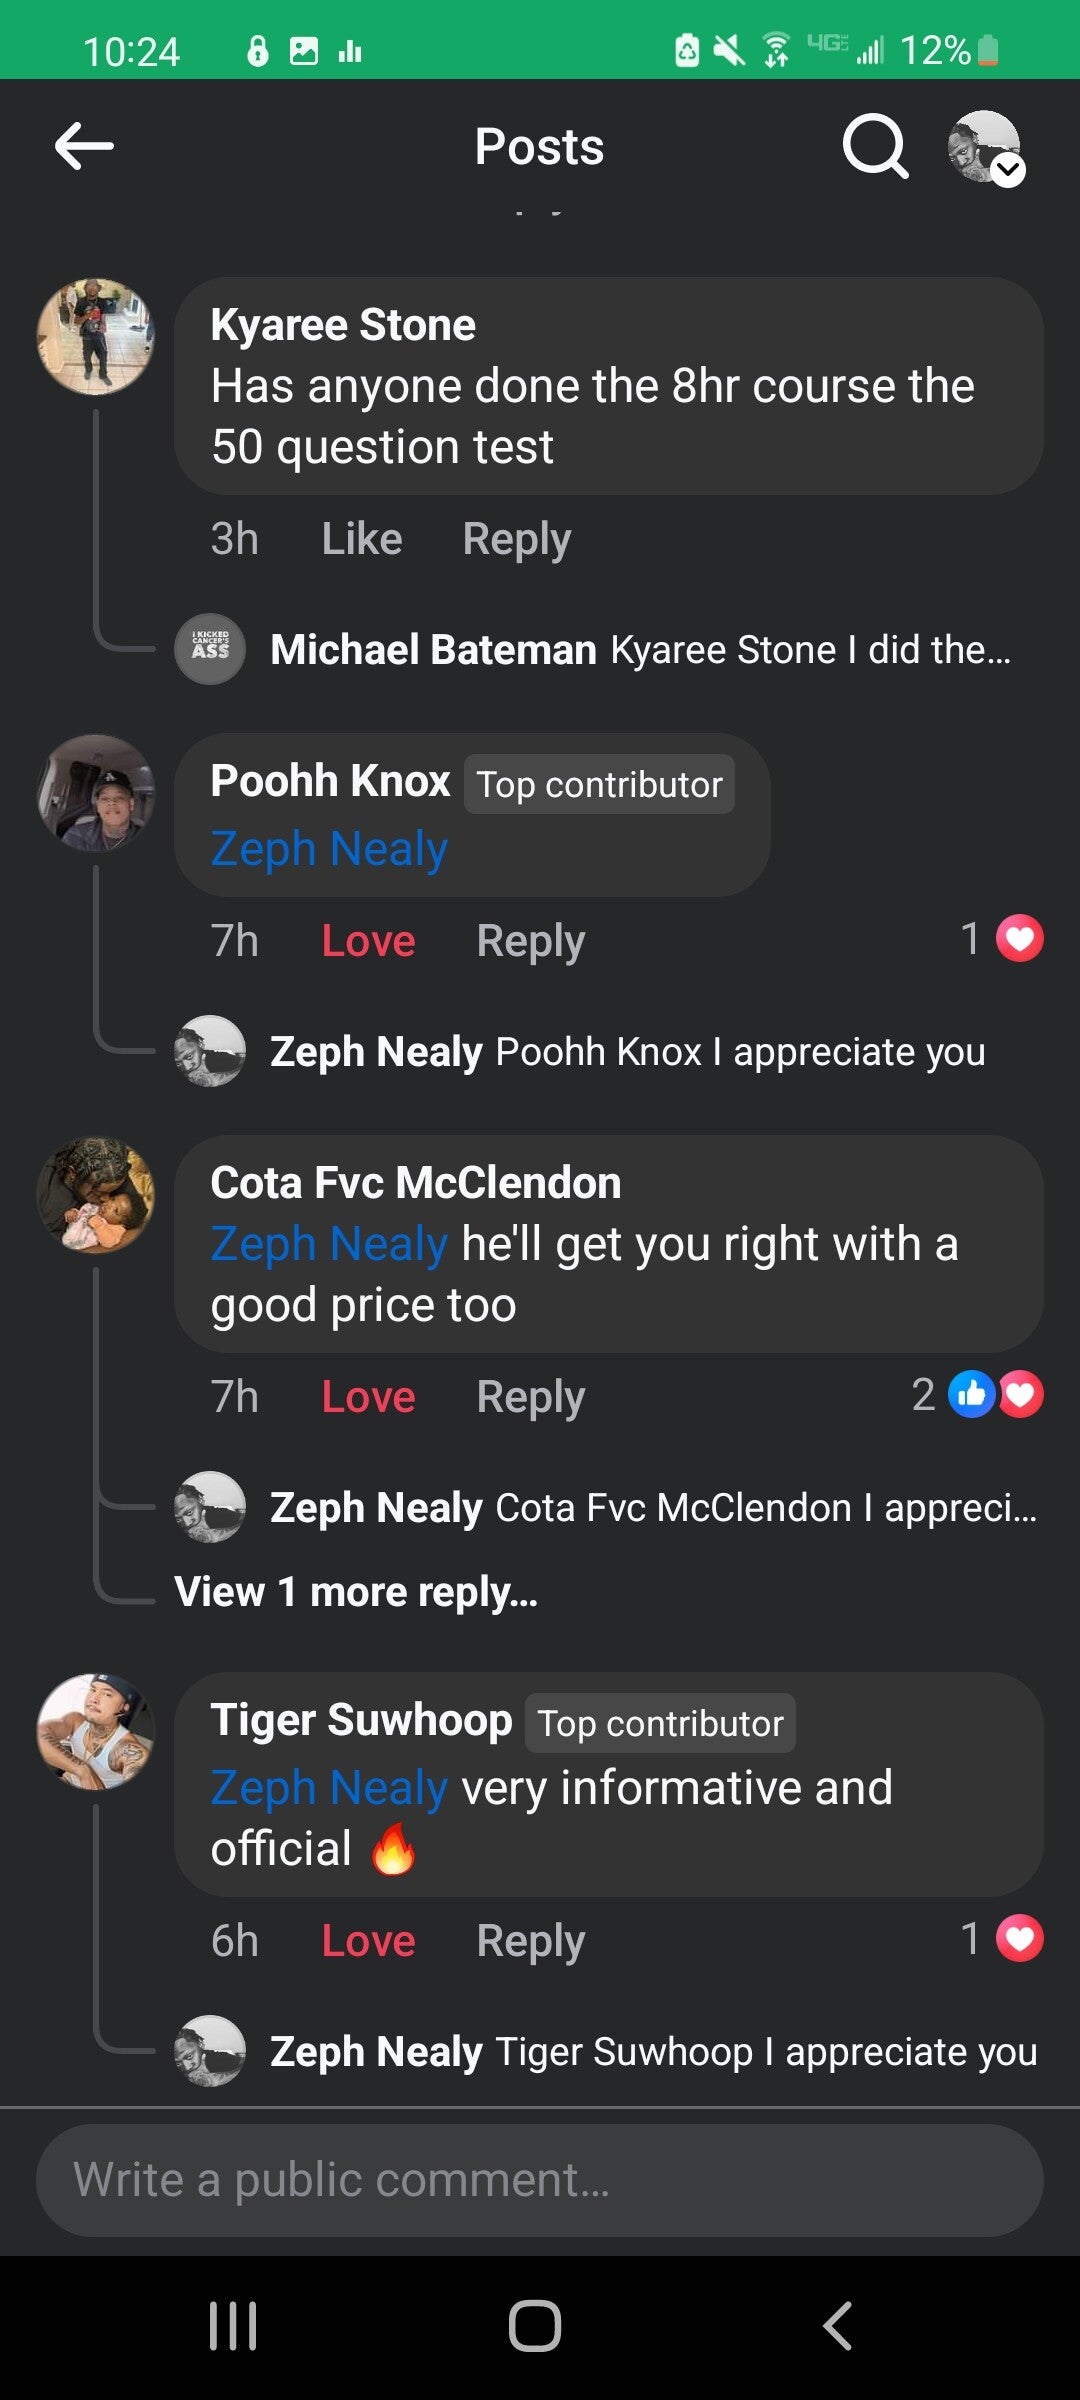Tap the back arrow in the header

pyautogui.click(x=84, y=147)
